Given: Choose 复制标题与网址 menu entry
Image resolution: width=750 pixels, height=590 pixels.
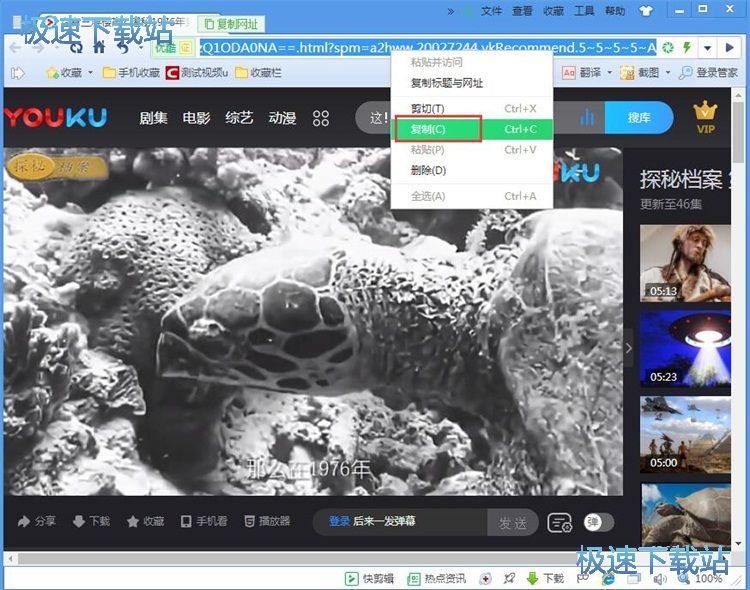Looking at the screenshot, I should pyautogui.click(x=447, y=83).
